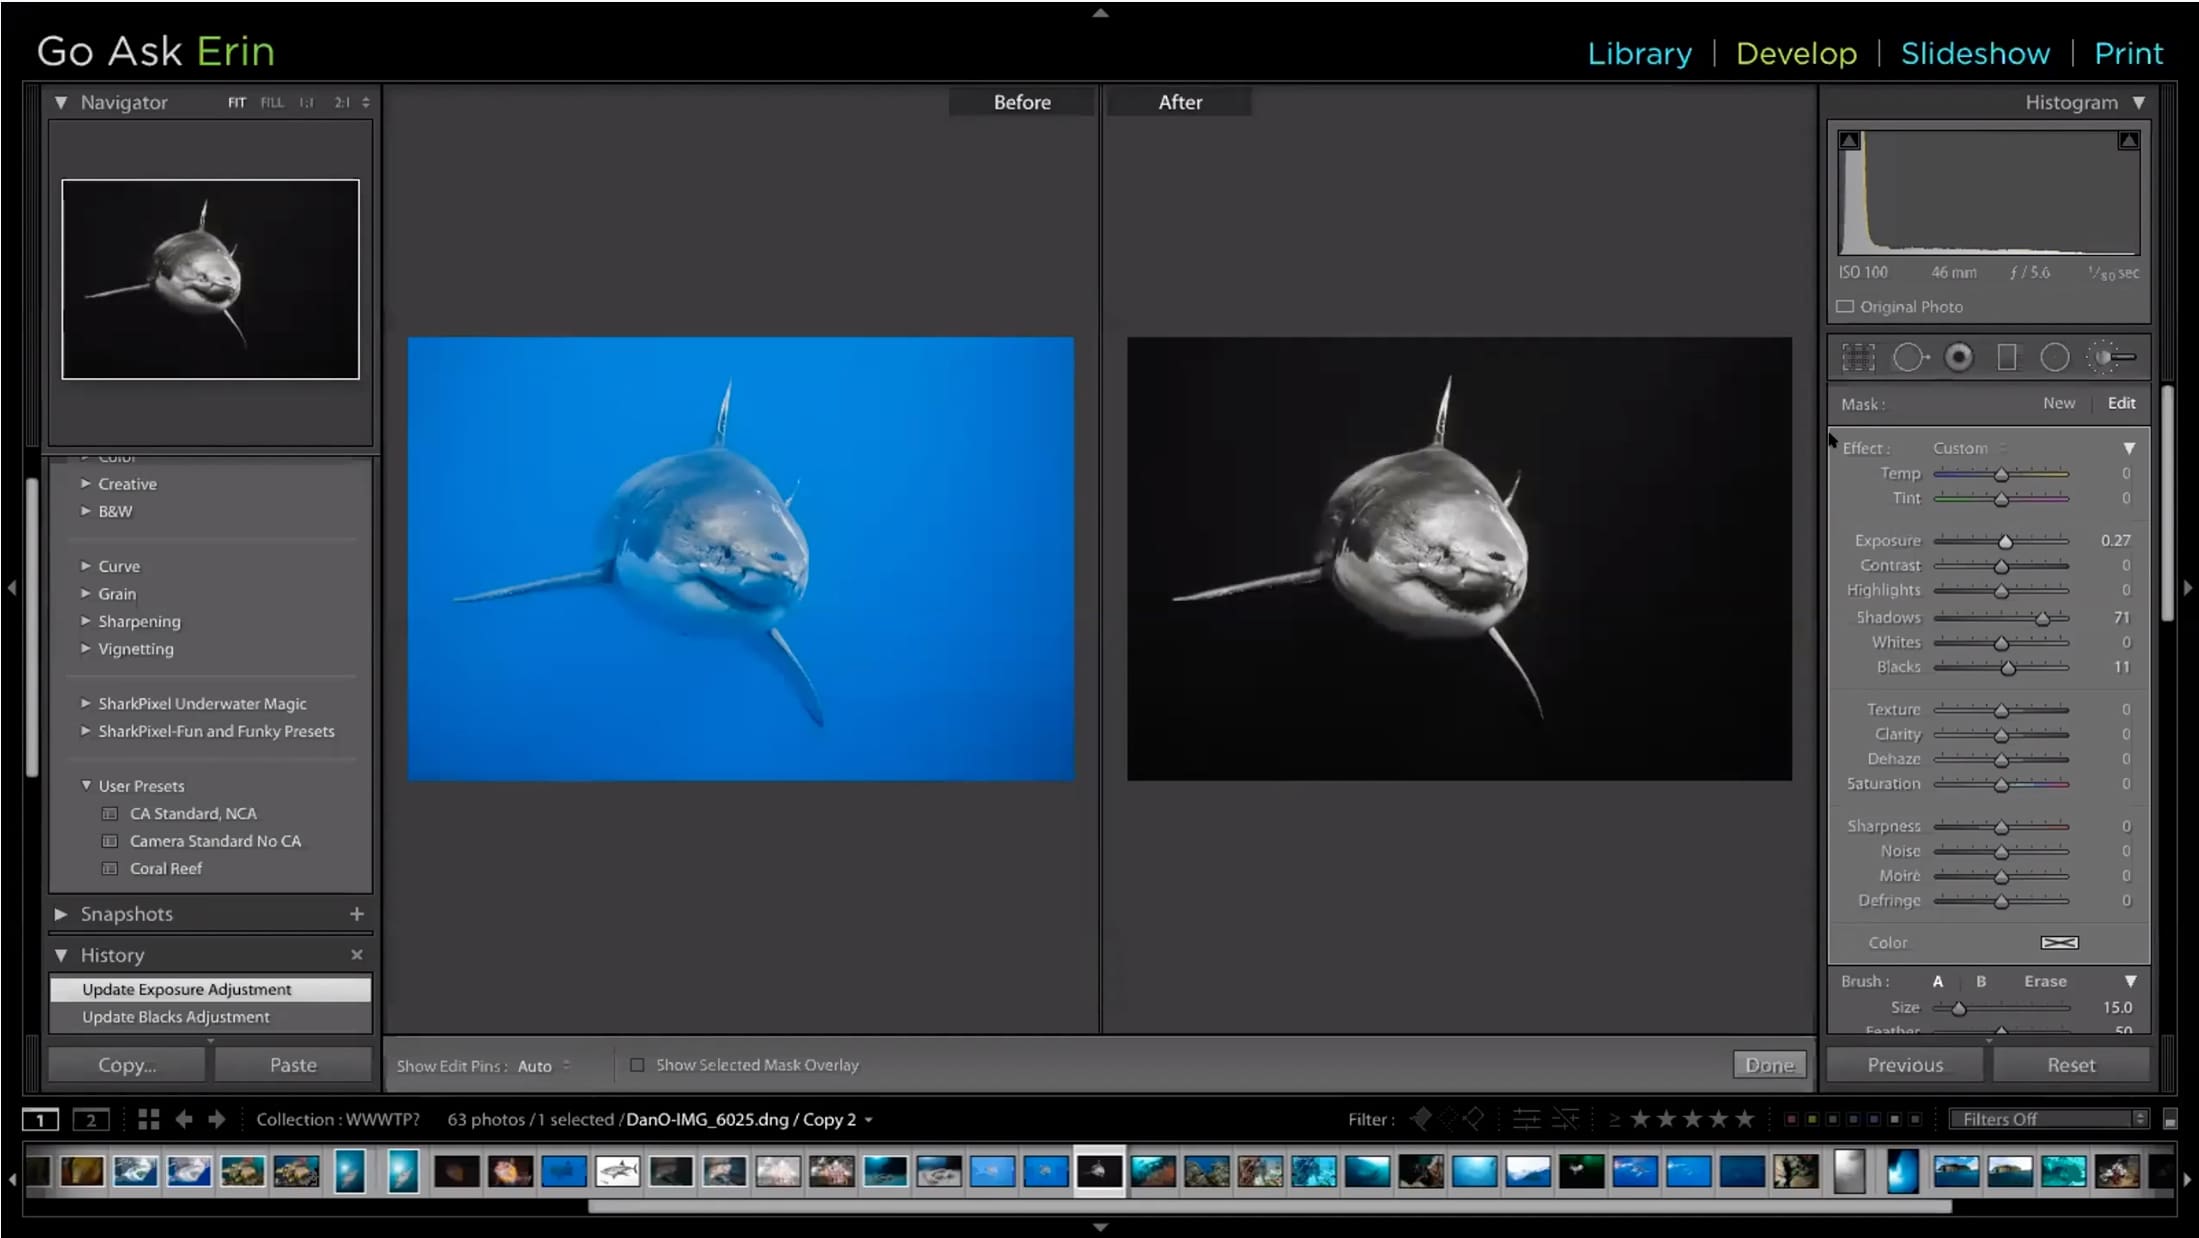
Task: Toggle Show Selected Mask Overlay checkbox
Action: point(637,1065)
